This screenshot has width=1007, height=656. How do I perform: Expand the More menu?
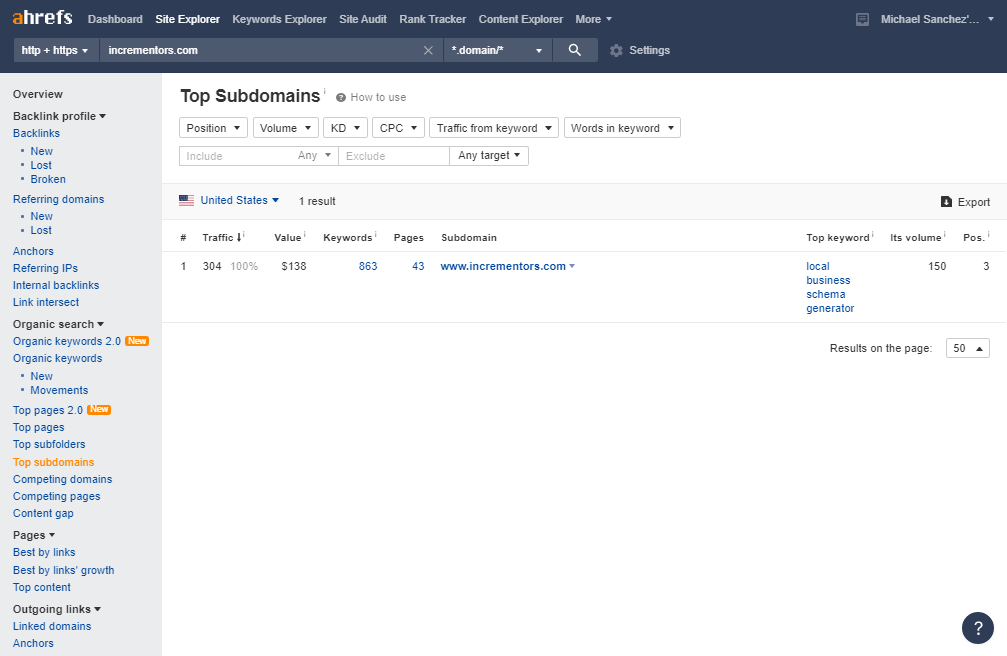(x=593, y=19)
